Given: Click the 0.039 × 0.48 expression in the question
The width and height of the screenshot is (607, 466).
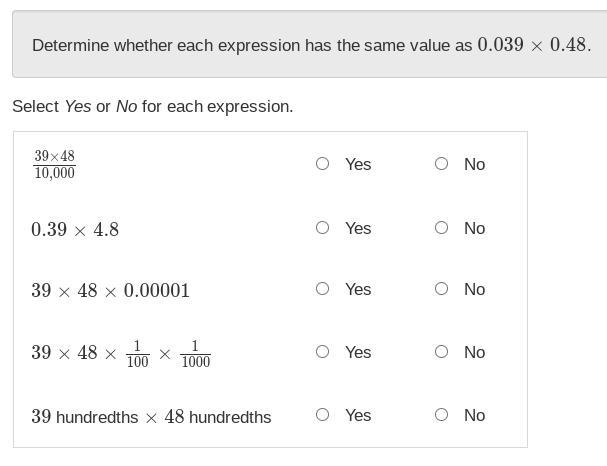Looking at the screenshot, I should pos(533,45).
